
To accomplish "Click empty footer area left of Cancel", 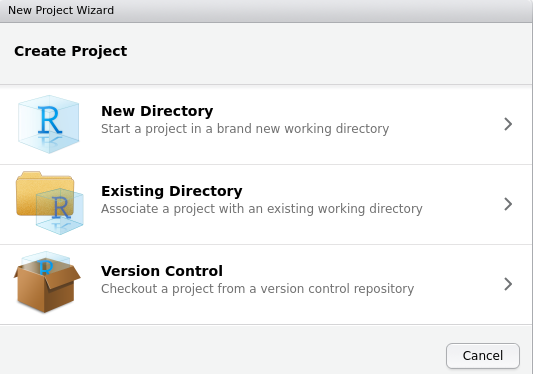I will pos(221,350).
